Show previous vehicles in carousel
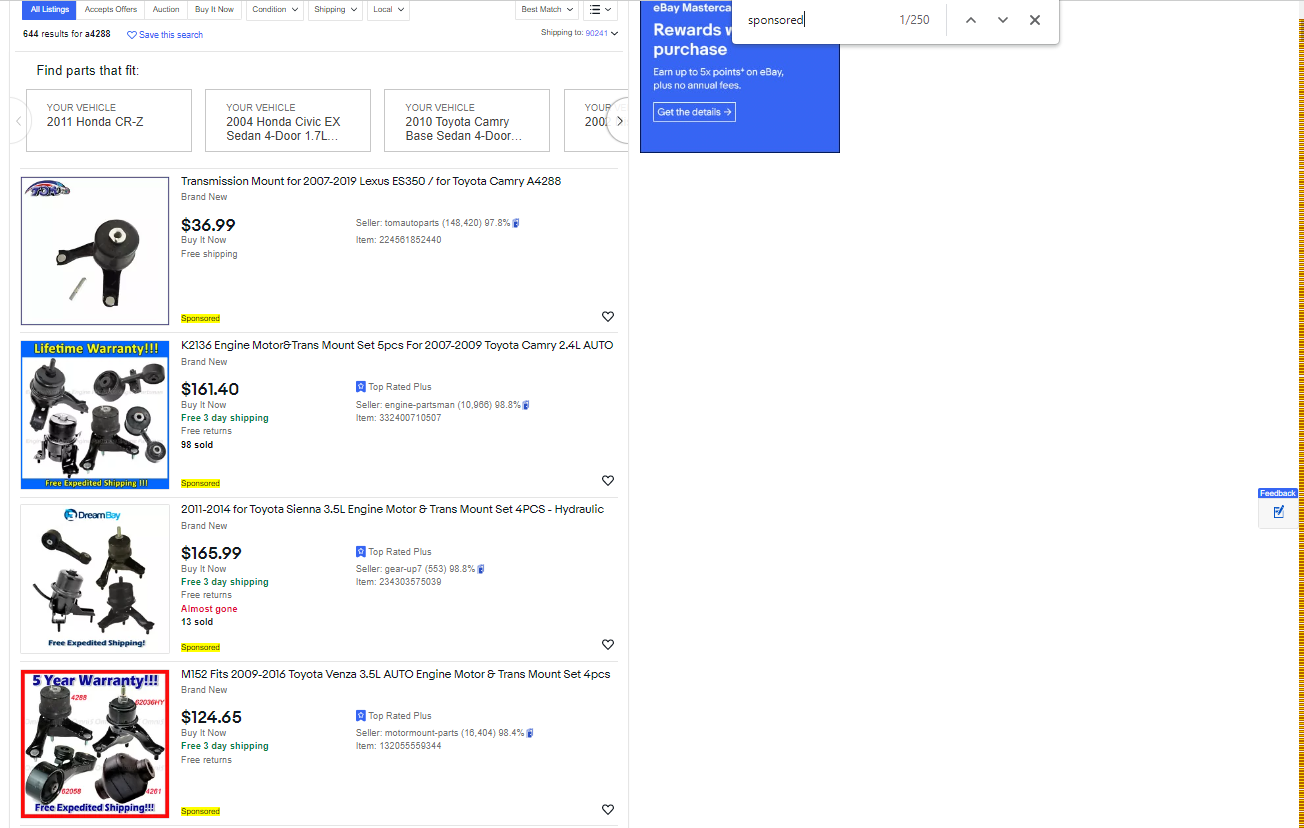Viewport: 1304px width, 828px height. pyautogui.click(x=17, y=121)
